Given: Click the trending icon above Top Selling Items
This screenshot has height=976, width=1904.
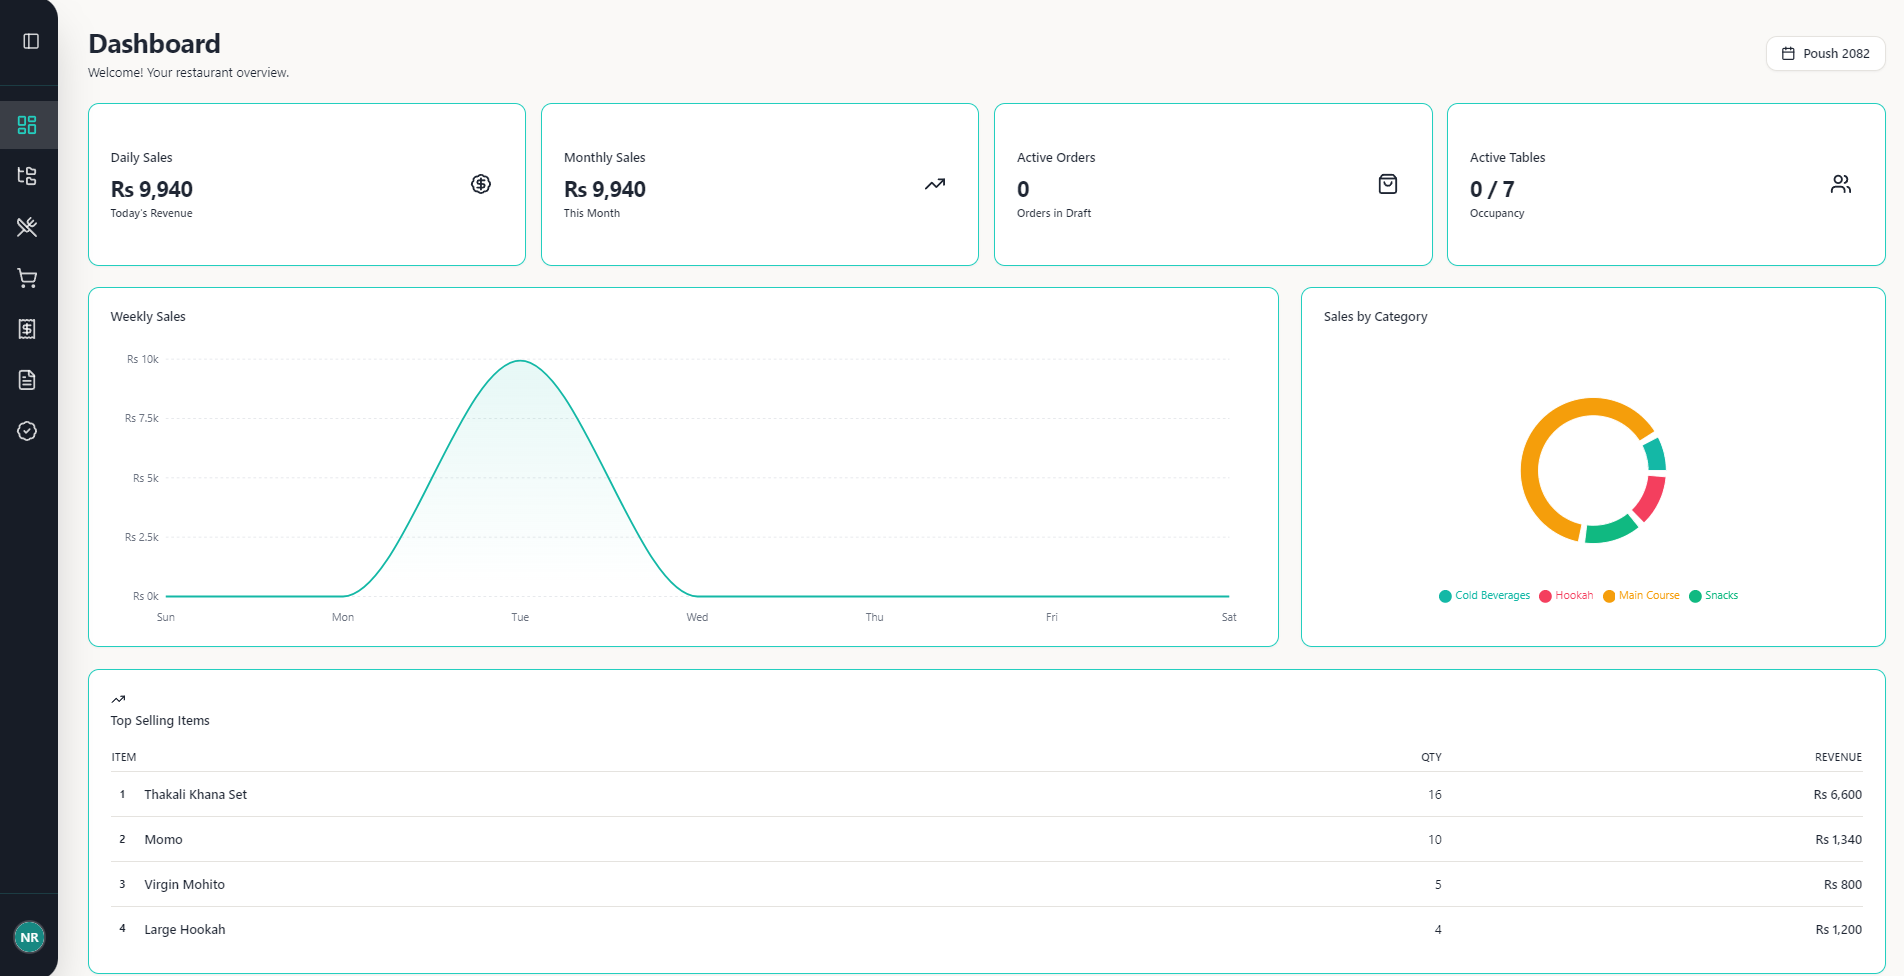Looking at the screenshot, I should [117, 699].
